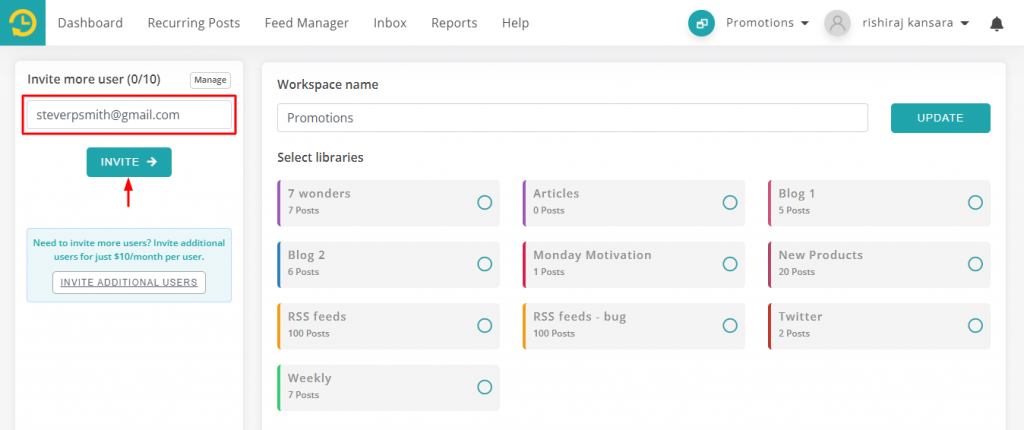Open the notifications bell

click(996, 23)
